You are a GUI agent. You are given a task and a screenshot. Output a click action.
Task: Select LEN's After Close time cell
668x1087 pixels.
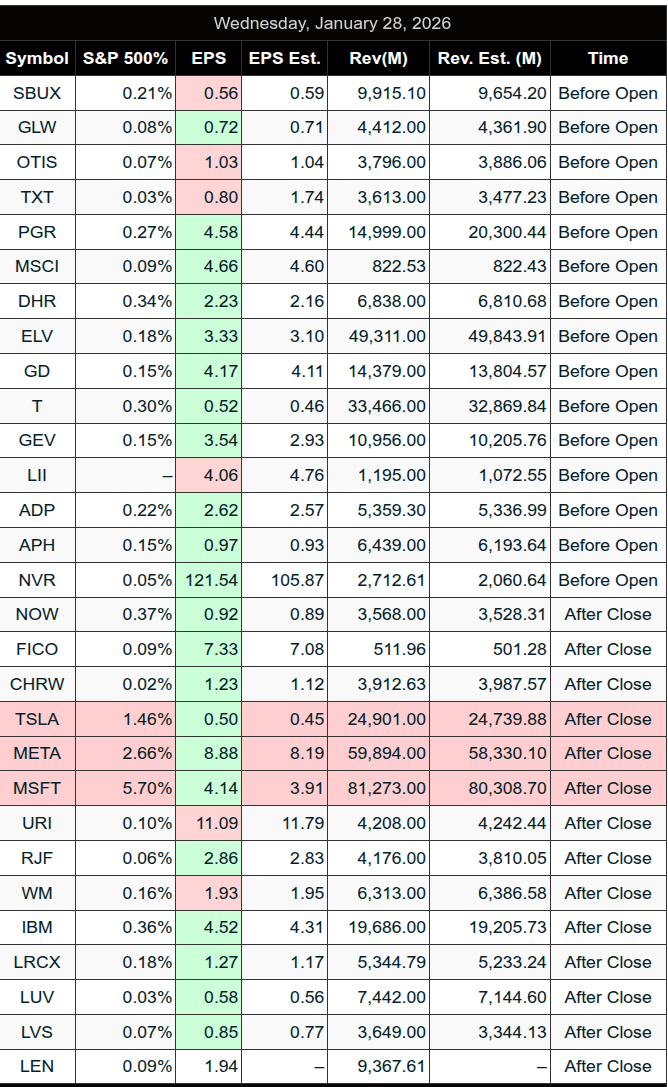point(608,1066)
